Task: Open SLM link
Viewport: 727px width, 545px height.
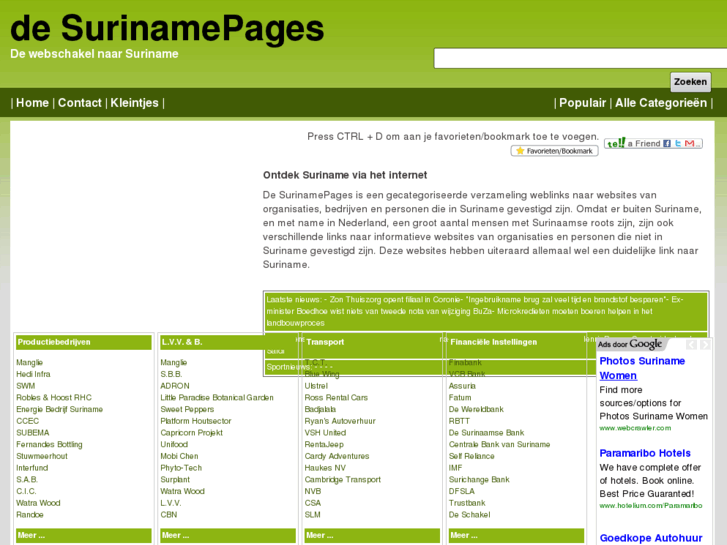Action: [x=312, y=514]
